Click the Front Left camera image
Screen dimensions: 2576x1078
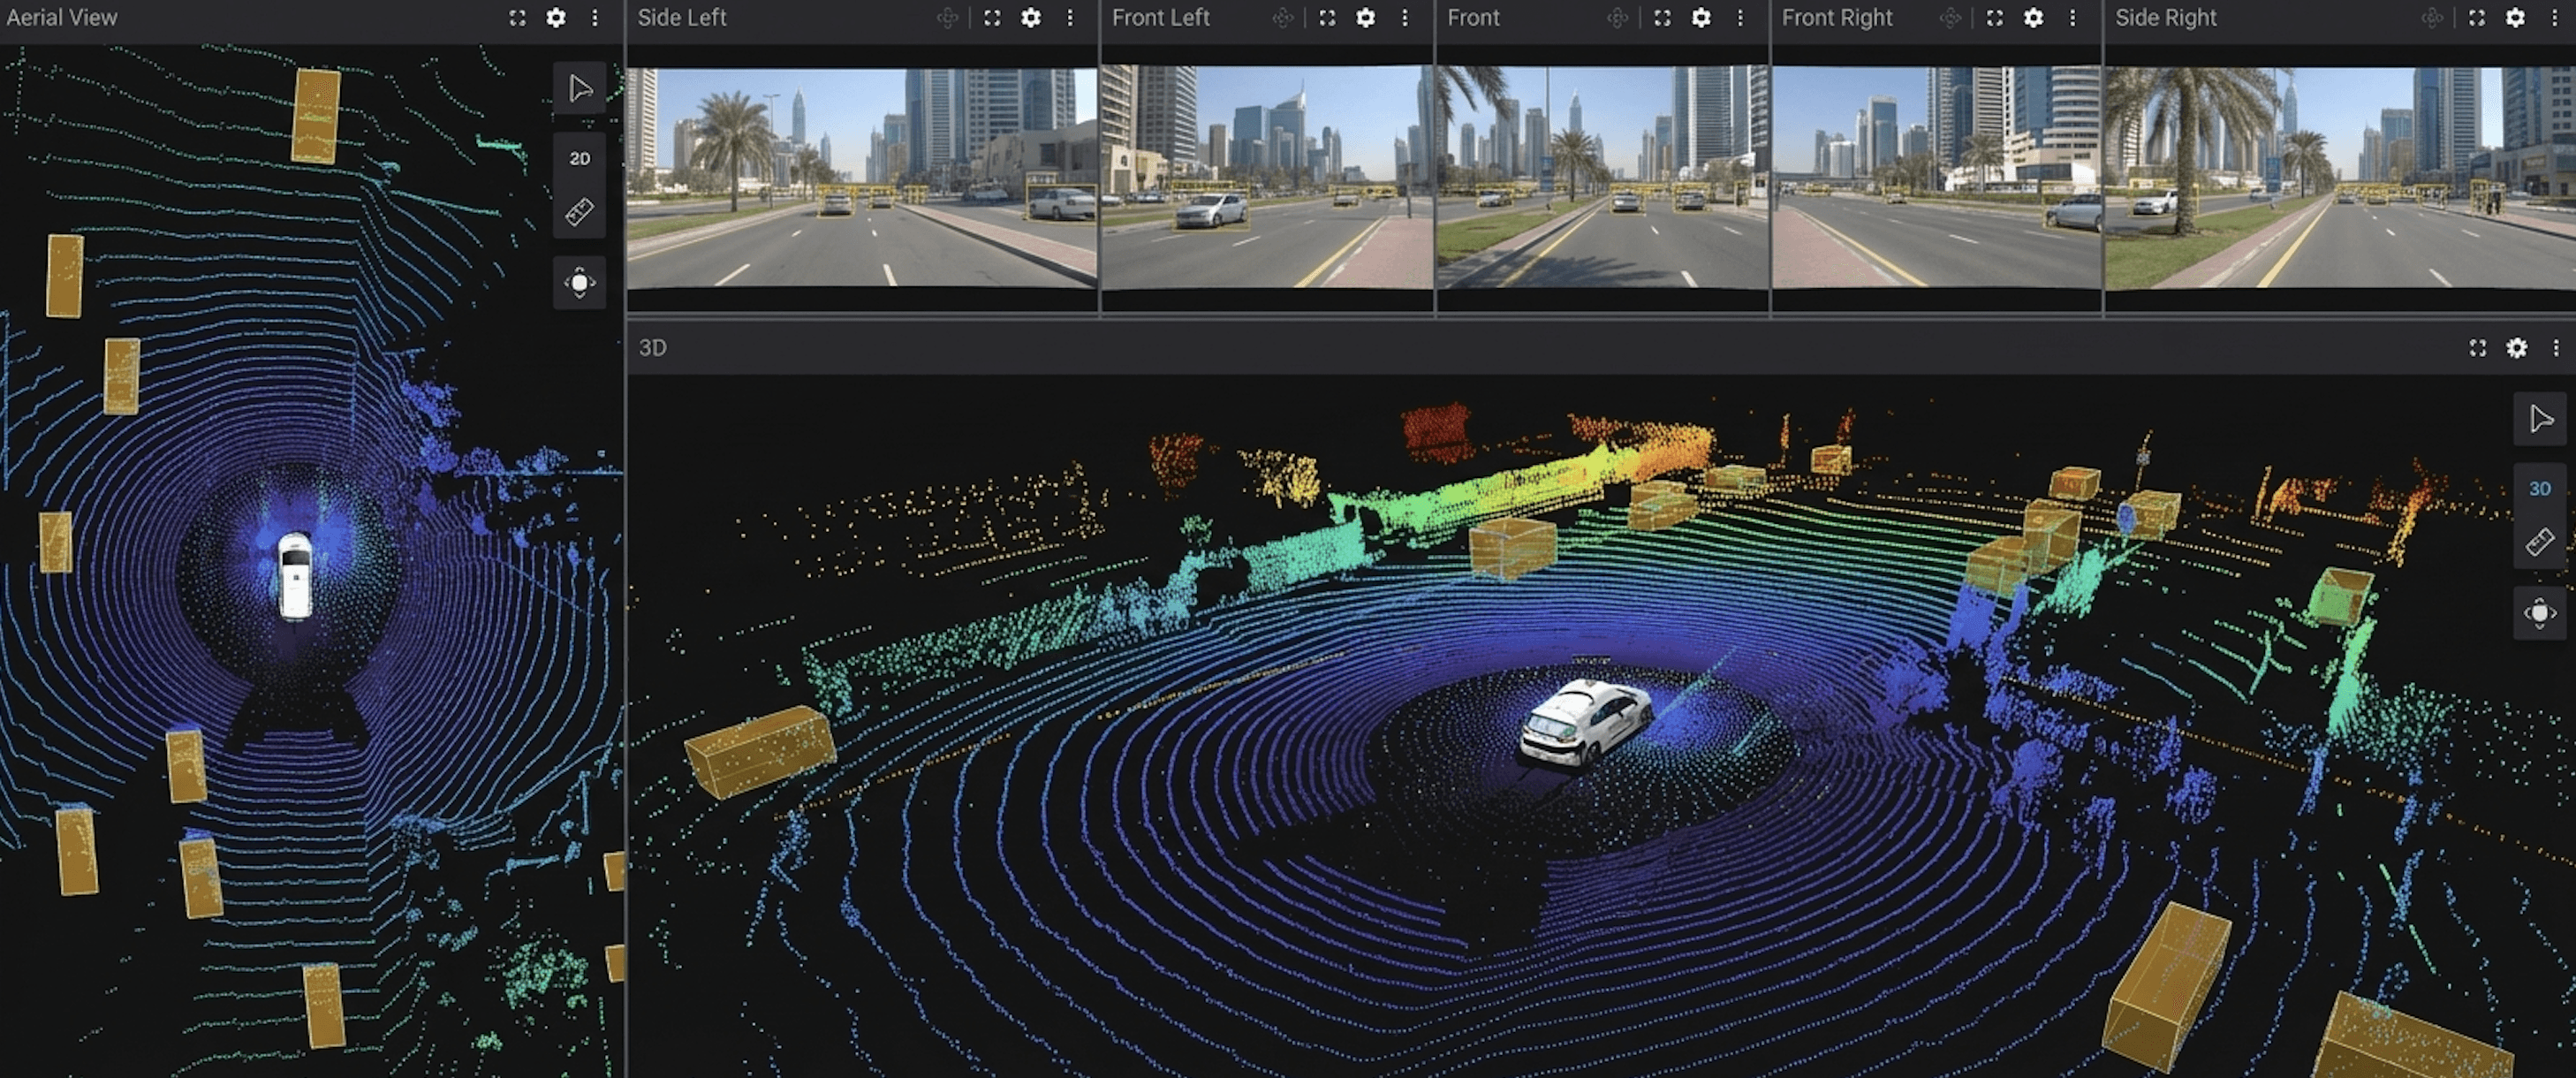[x=1267, y=177]
